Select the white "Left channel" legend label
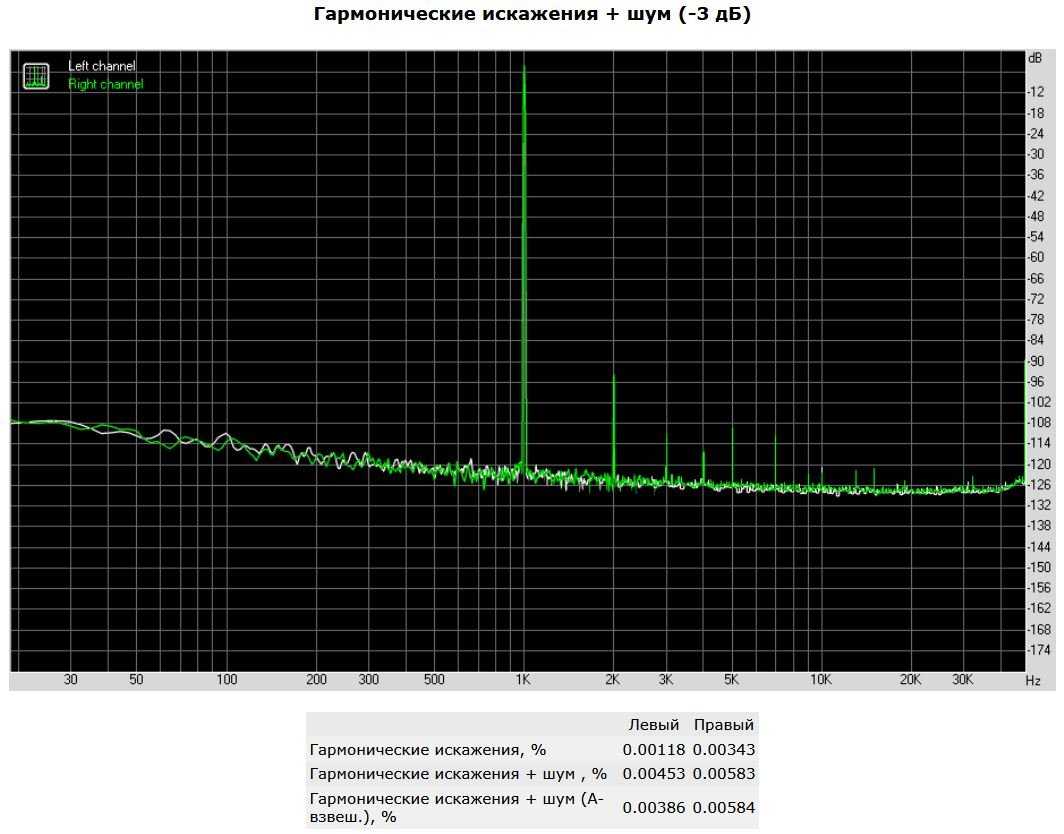Screen dimensions: 1064x834 (101, 66)
